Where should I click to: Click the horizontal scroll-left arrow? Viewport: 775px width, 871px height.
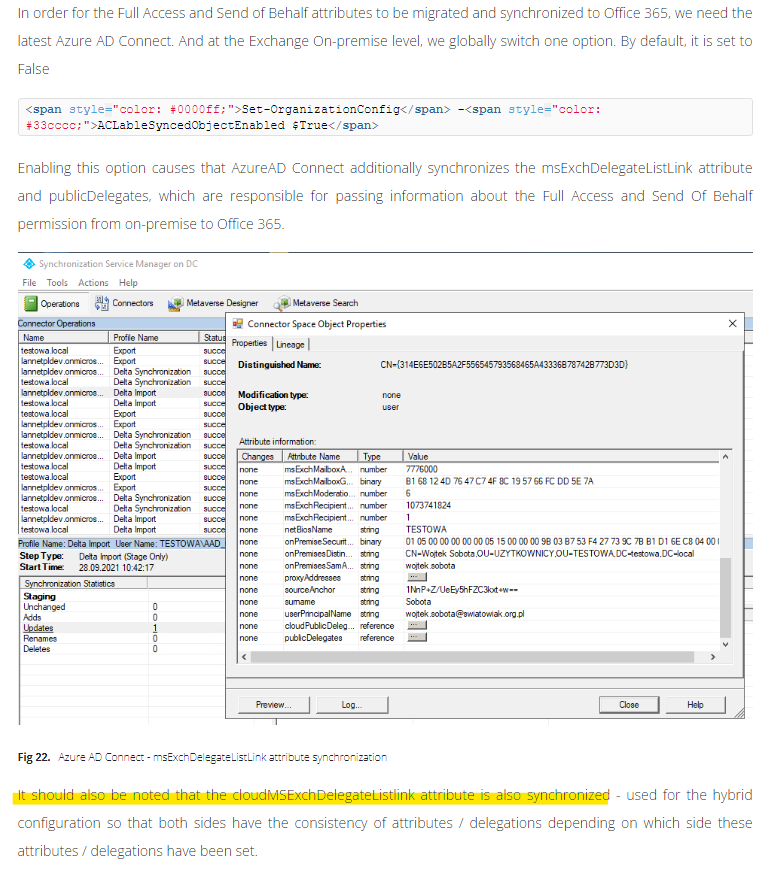[244, 657]
